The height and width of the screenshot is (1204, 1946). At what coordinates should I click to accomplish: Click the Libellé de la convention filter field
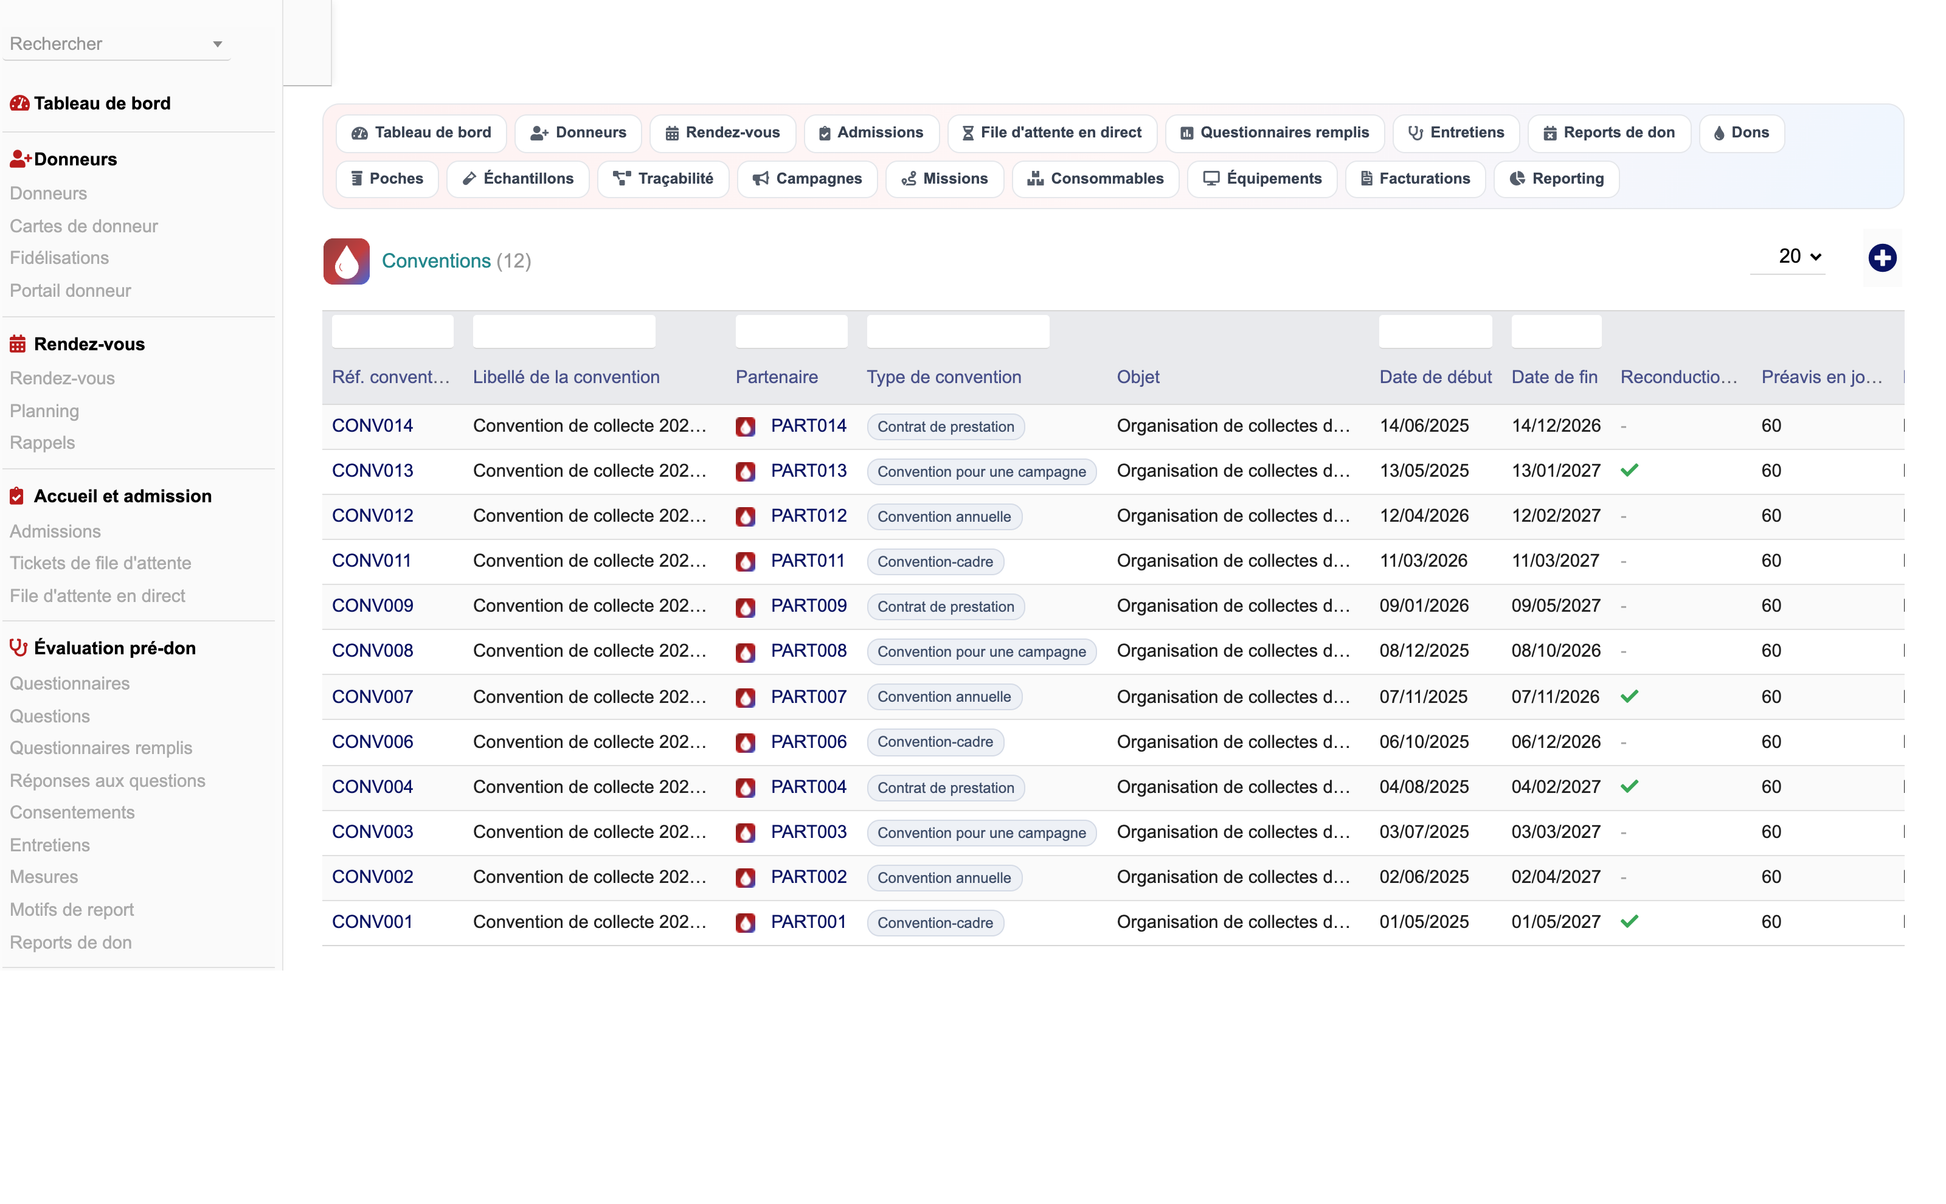pos(564,332)
